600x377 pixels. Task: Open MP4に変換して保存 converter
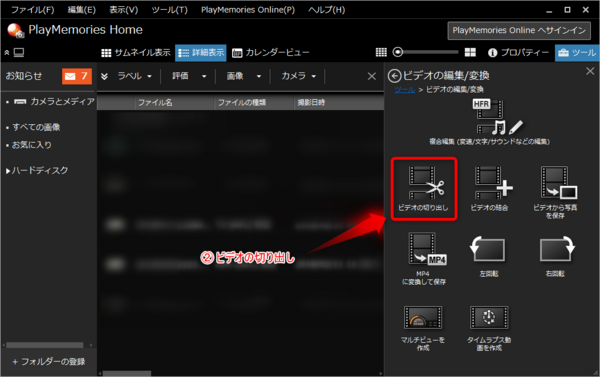tap(423, 259)
